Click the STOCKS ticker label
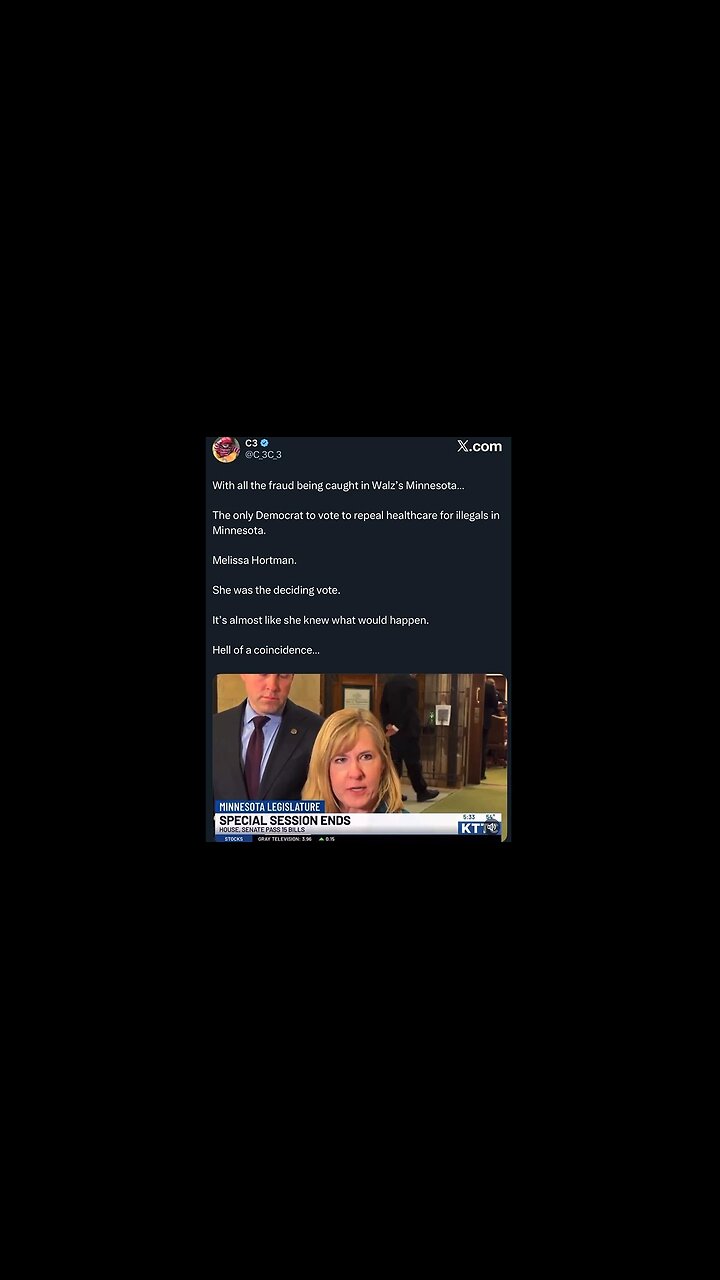The image size is (720, 1280). (233, 839)
